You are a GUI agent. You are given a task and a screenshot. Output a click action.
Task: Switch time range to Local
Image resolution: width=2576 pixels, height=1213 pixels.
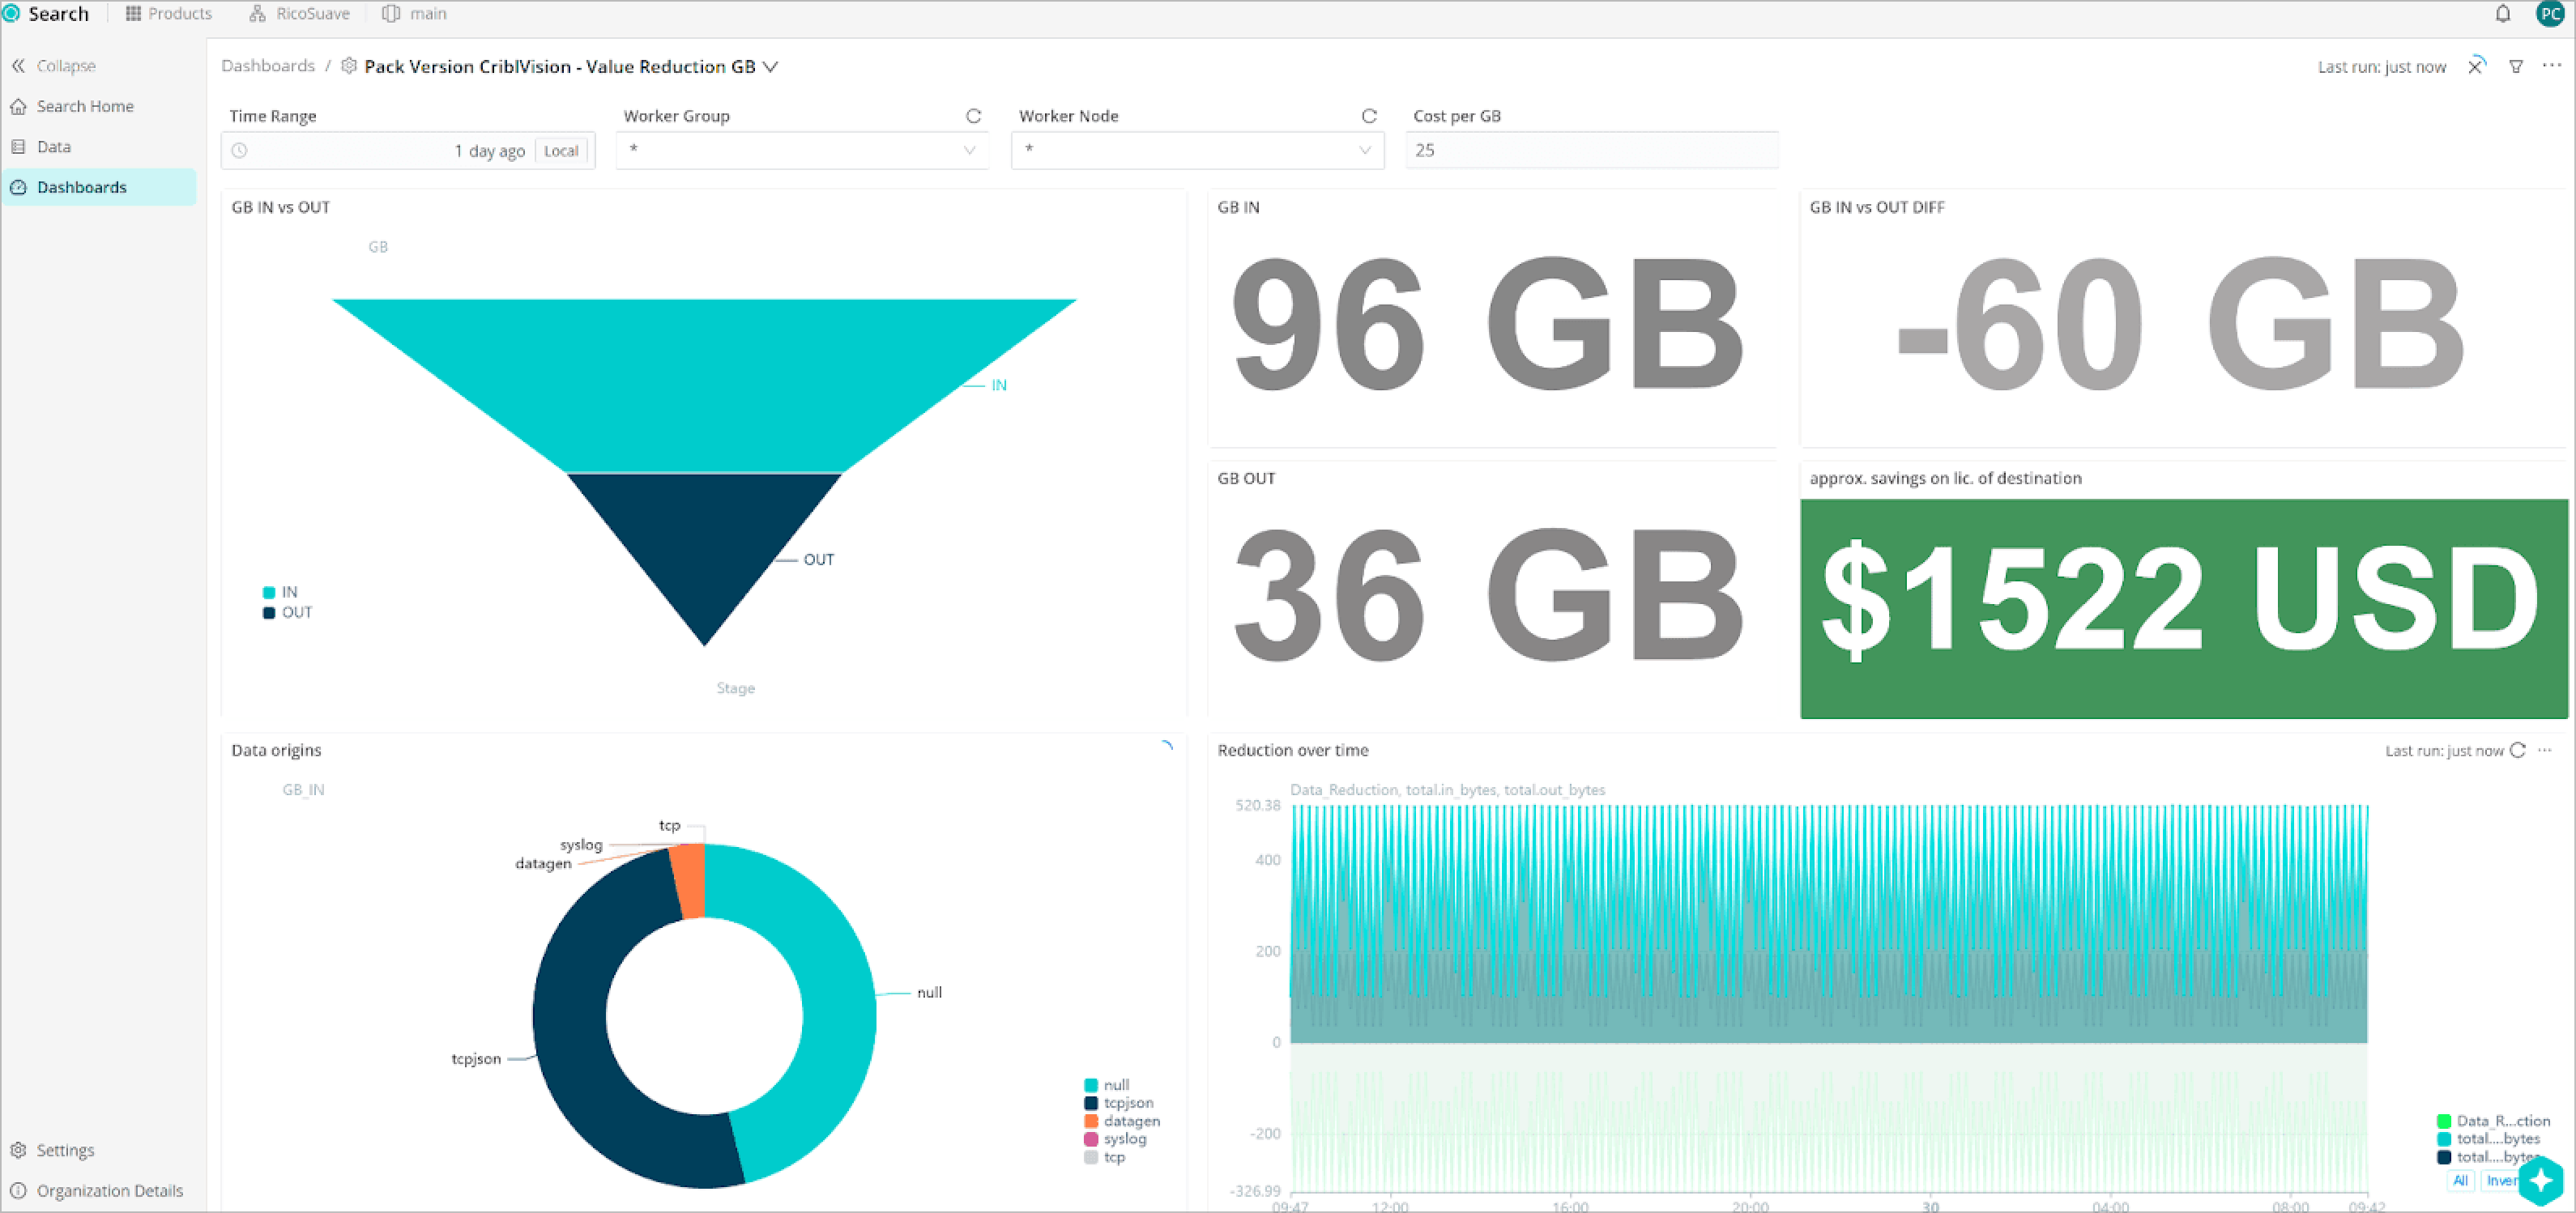point(561,150)
